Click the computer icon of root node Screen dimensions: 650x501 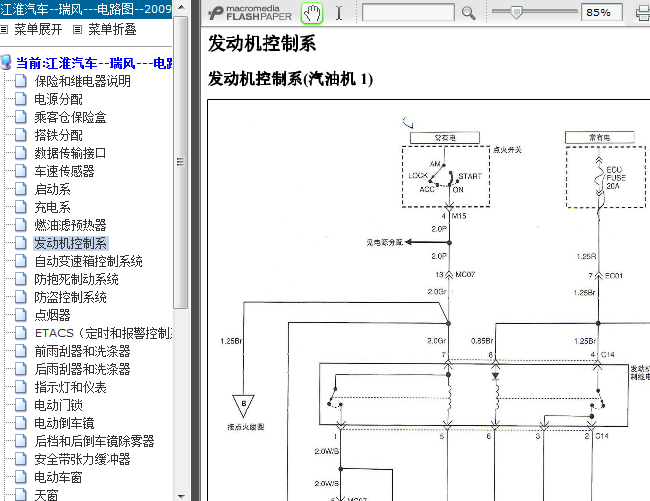tap(6, 63)
